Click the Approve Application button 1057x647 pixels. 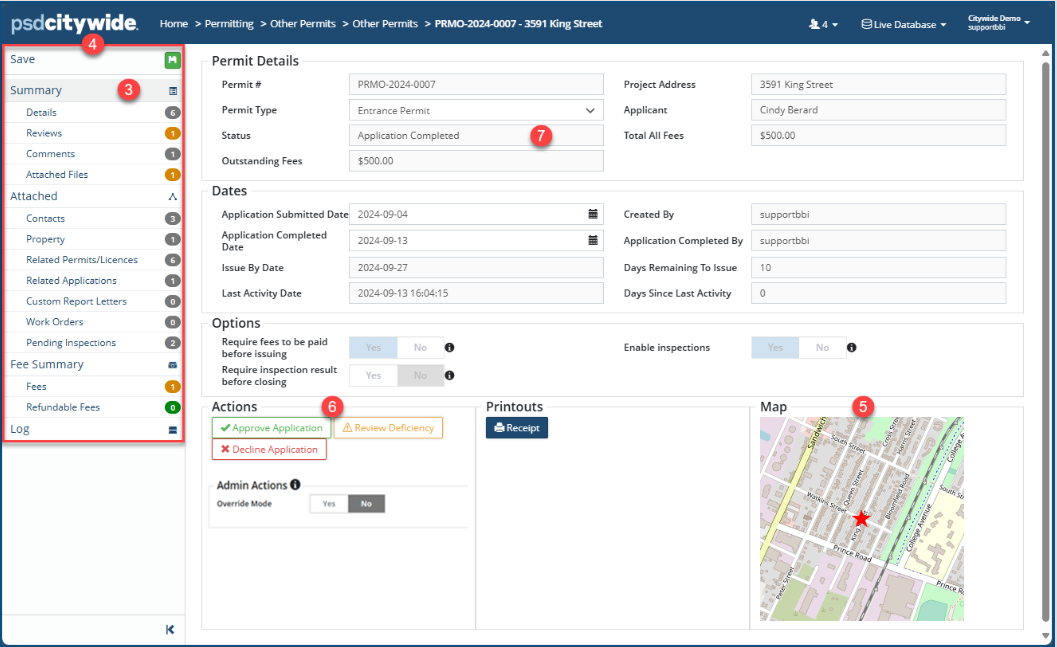click(x=272, y=428)
